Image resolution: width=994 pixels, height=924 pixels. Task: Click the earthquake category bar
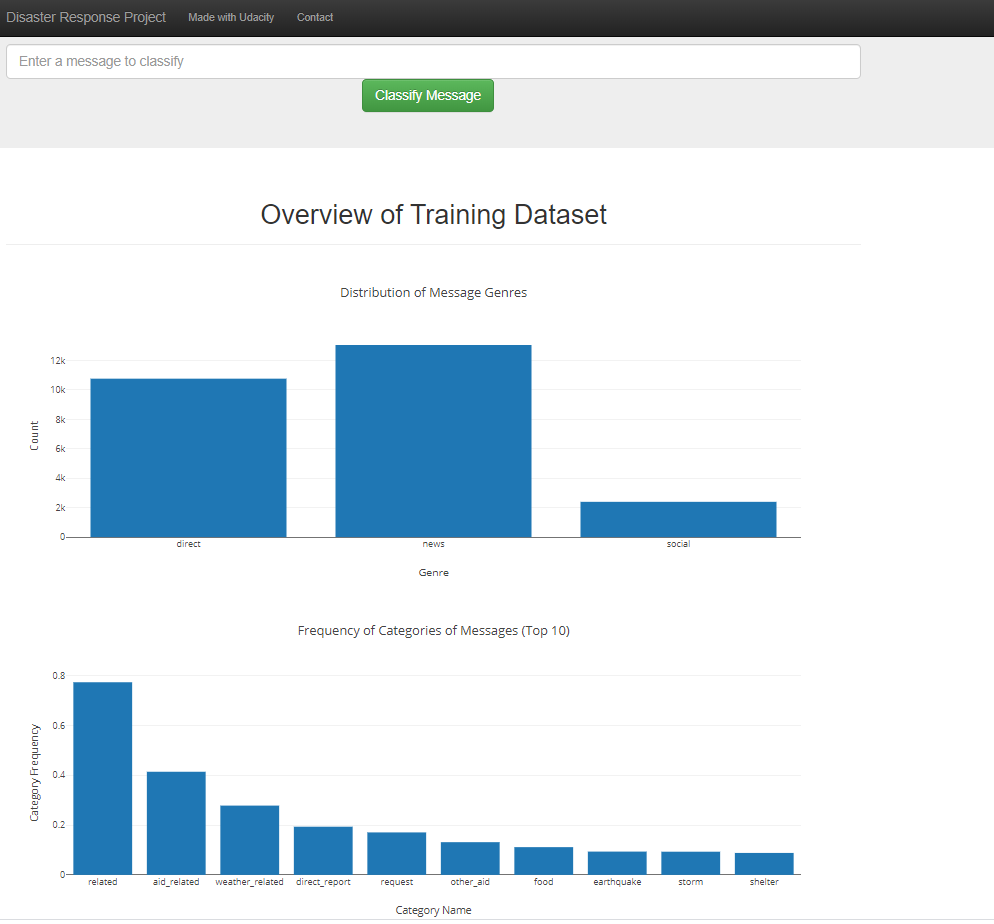(617, 863)
